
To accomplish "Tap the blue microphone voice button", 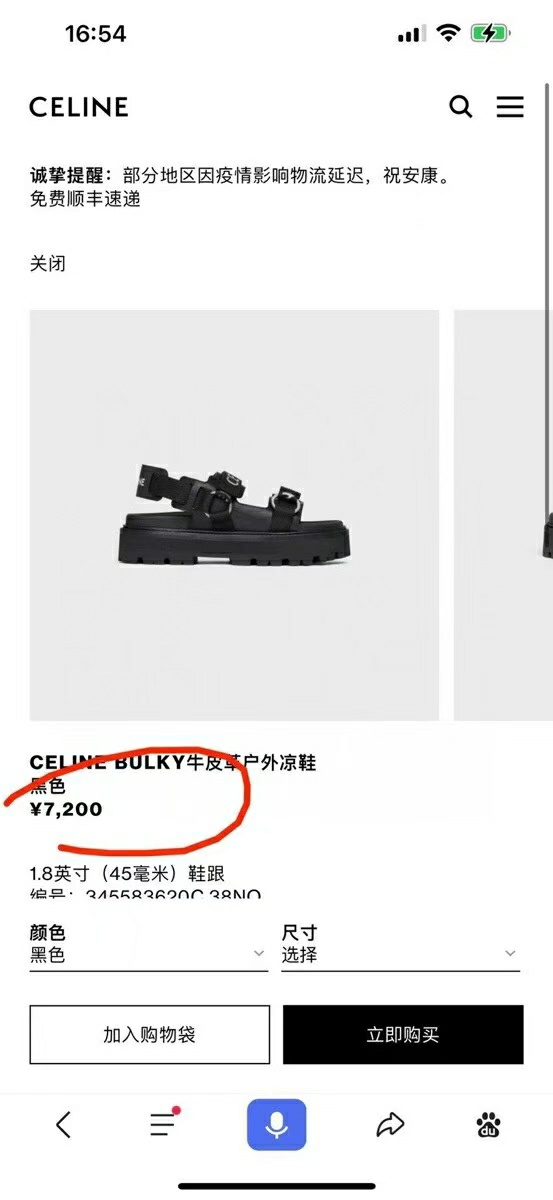I will tap(277, 1125).
